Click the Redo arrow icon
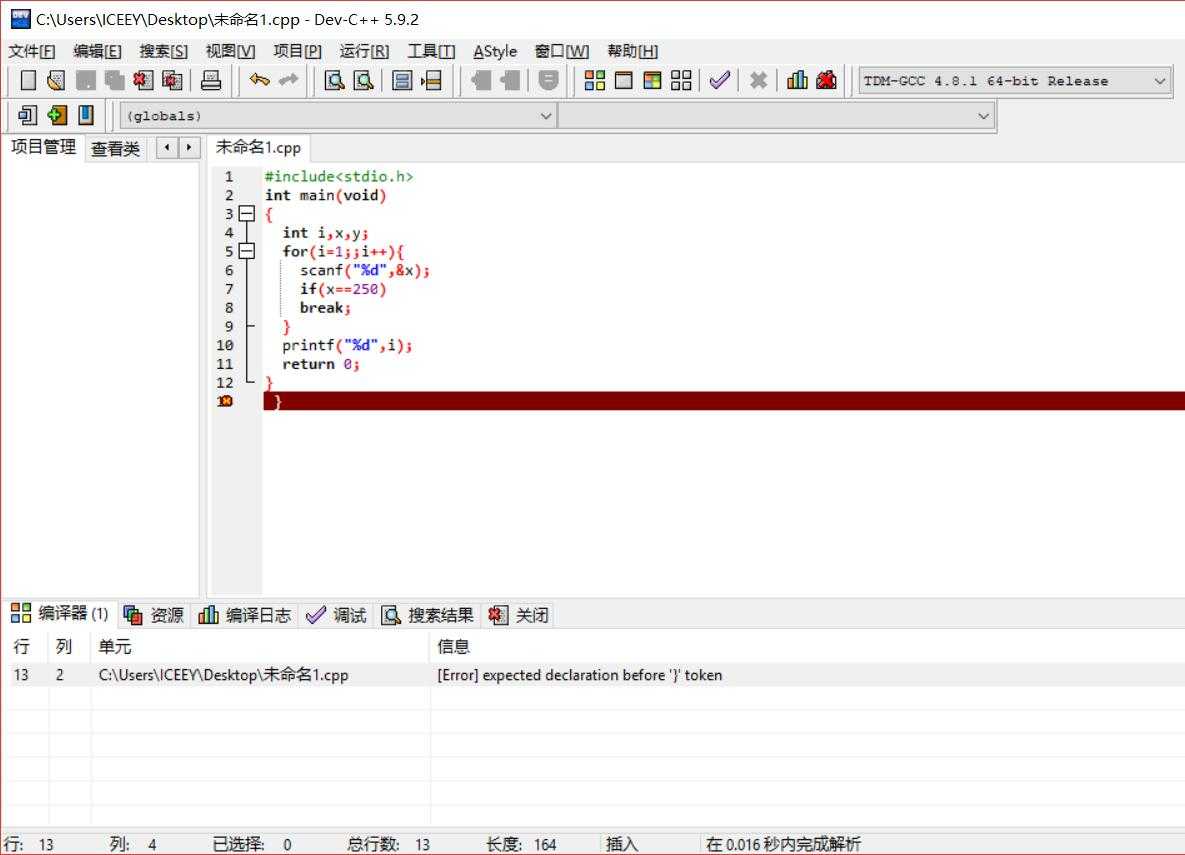This screenshot has width=1185, height=855. point(288,79)
